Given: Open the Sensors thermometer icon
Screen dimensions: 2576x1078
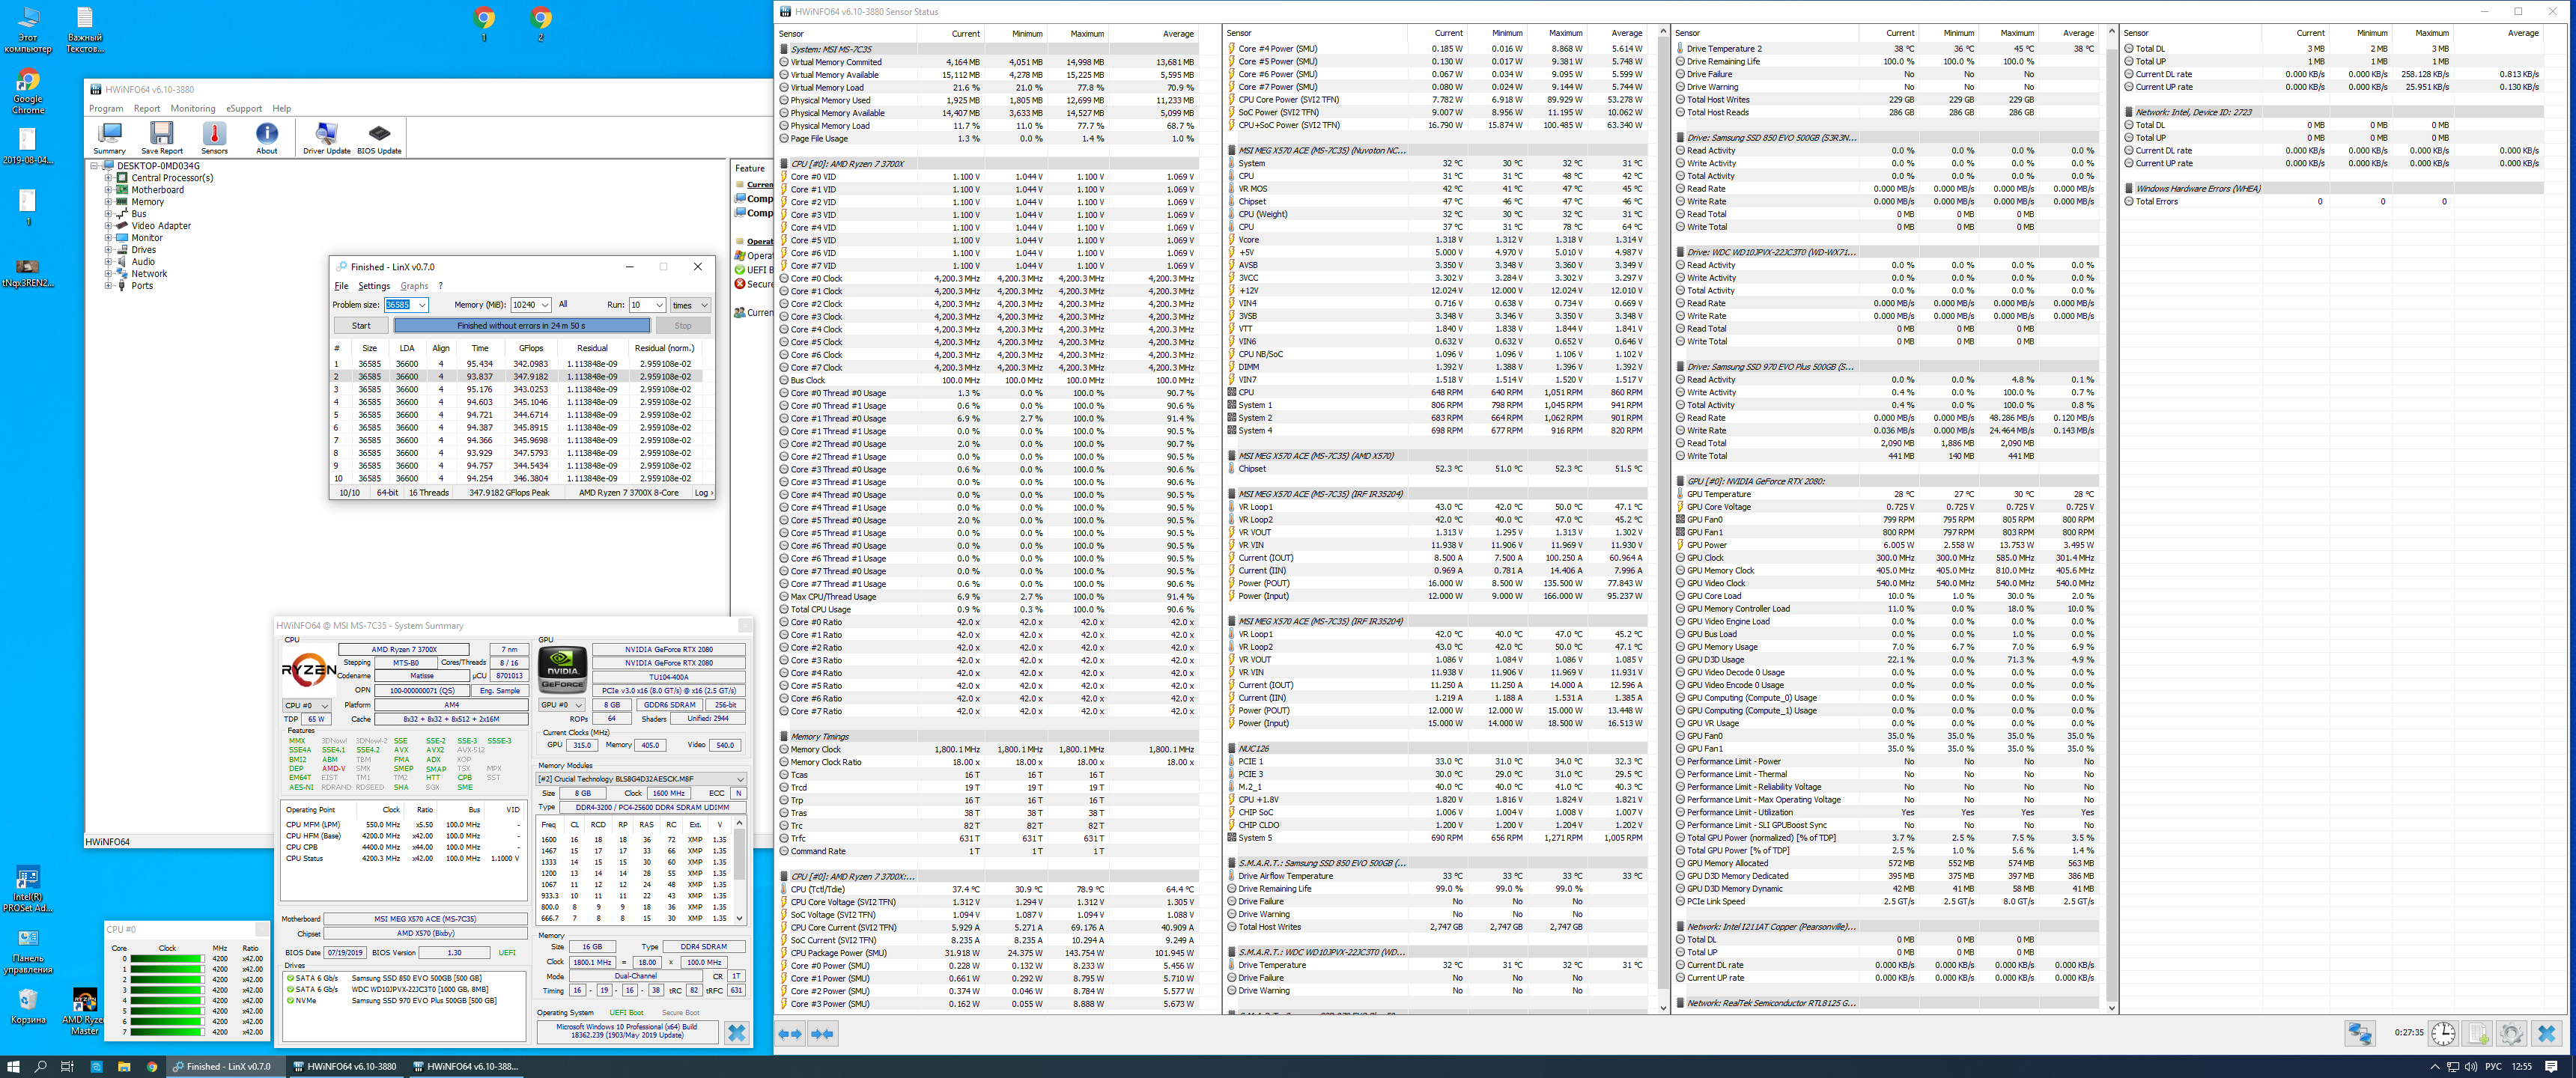Looking at the screenshot, I should pos(214,138).
